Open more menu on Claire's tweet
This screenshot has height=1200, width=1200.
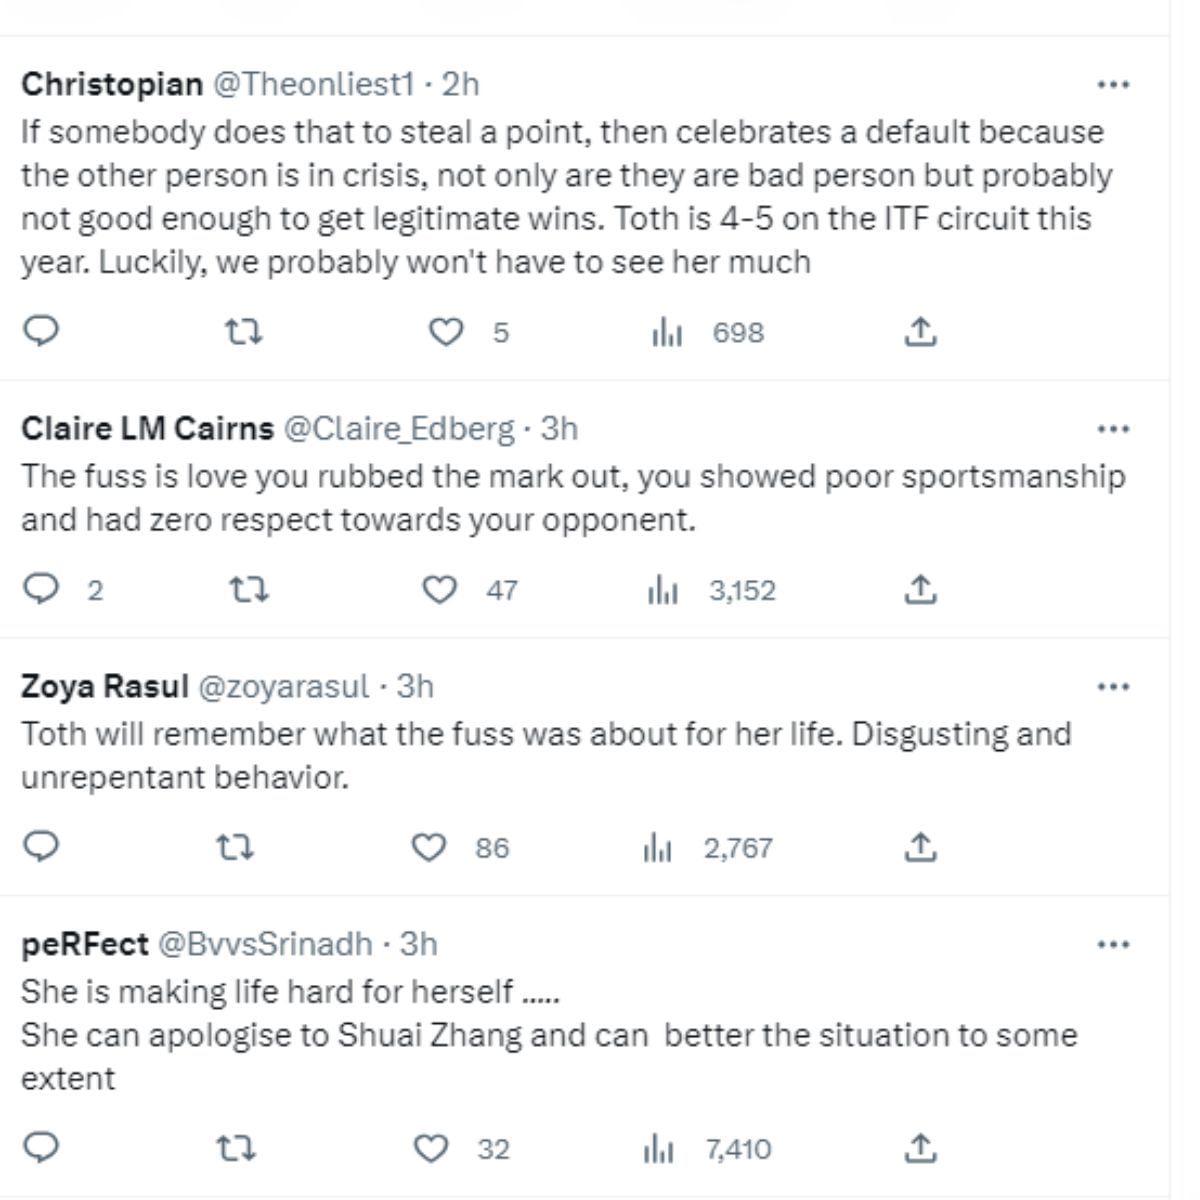click(1113, 429)
